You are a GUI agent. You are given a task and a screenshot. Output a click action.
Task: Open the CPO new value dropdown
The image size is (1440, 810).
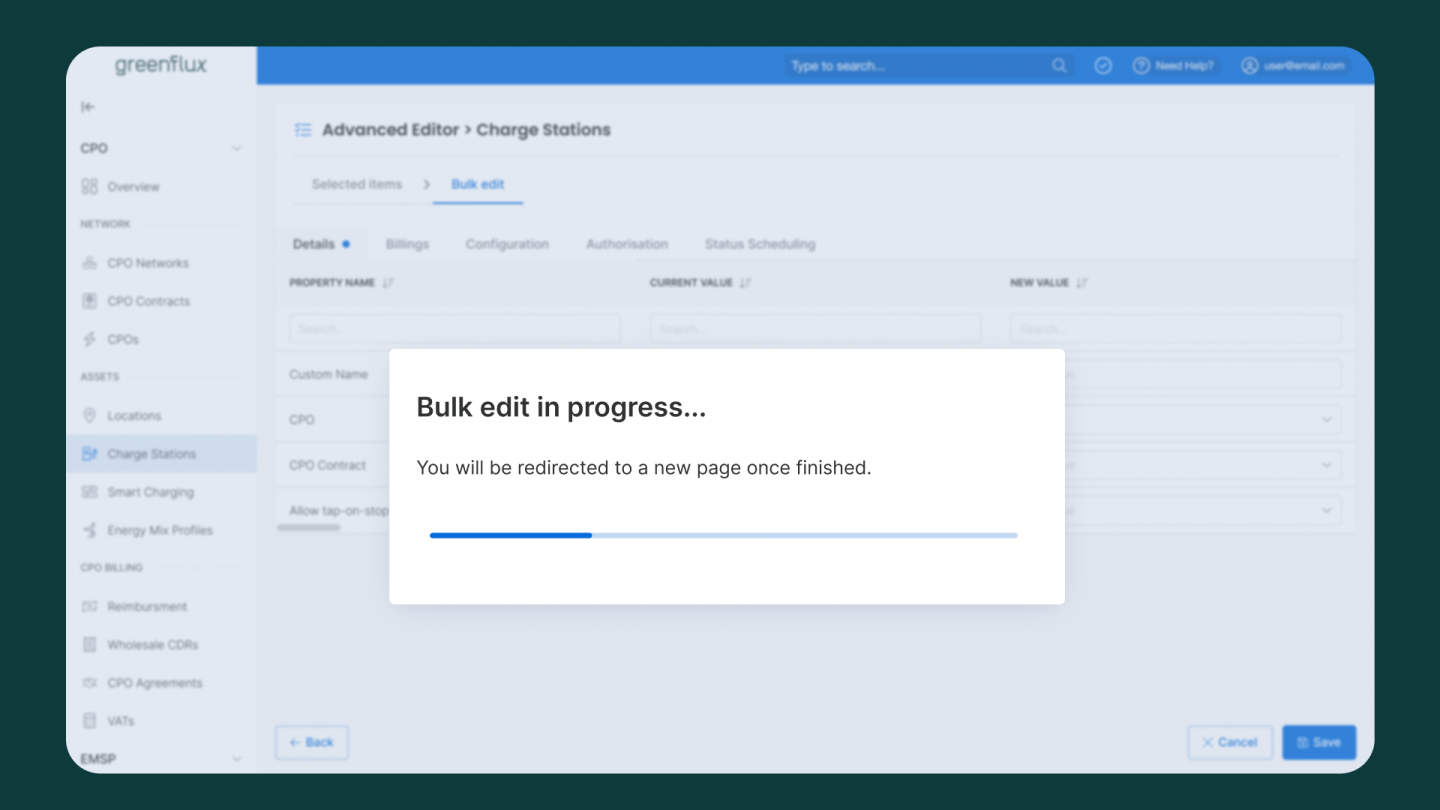[1326, 420]
